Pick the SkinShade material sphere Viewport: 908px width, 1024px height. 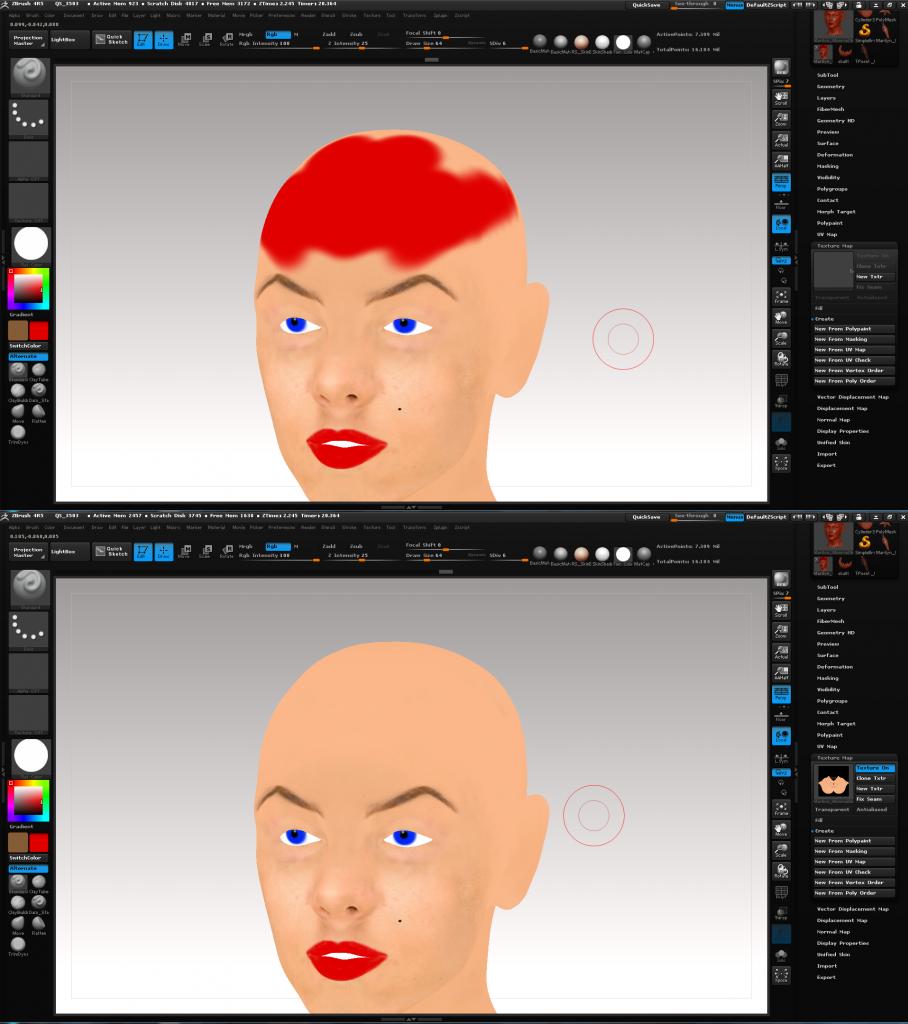click(603, 42)
